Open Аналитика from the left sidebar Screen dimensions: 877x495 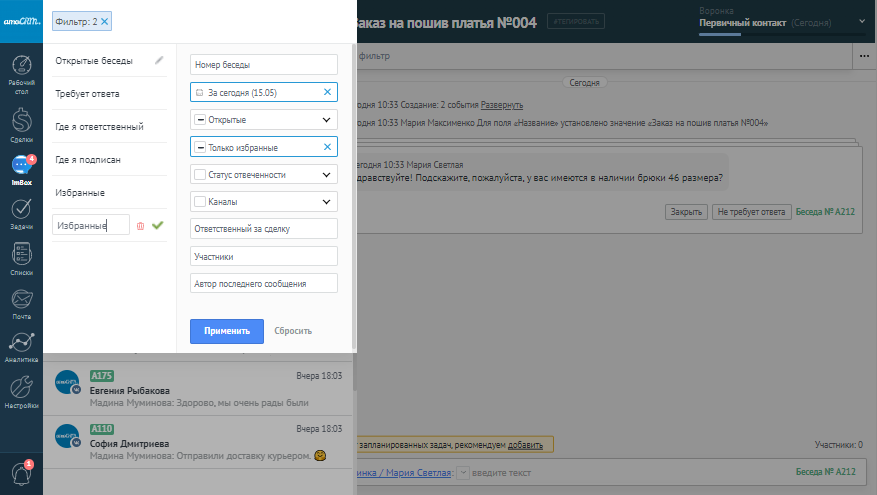21,345
